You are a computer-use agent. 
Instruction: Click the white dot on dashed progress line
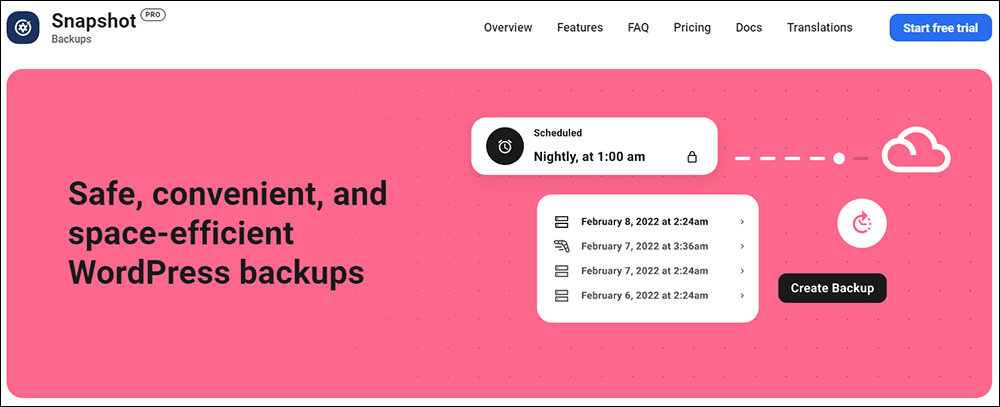point(839,158)
